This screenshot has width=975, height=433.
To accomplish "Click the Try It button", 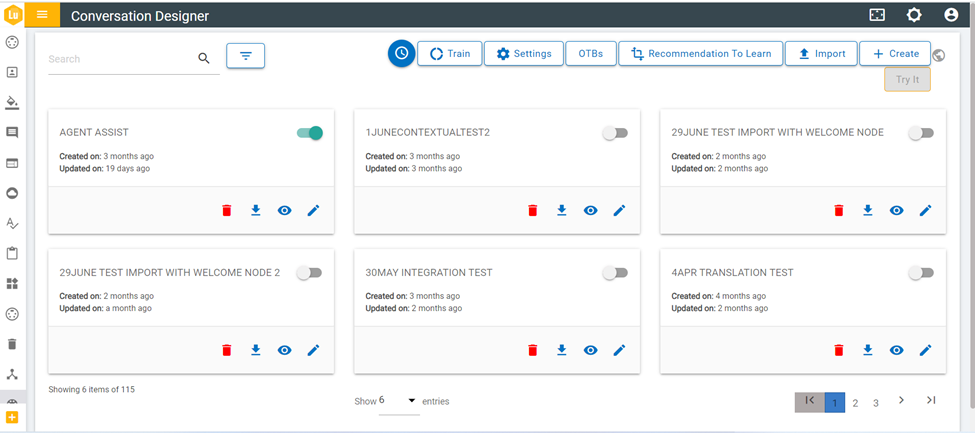I will (x=907, y=80).
